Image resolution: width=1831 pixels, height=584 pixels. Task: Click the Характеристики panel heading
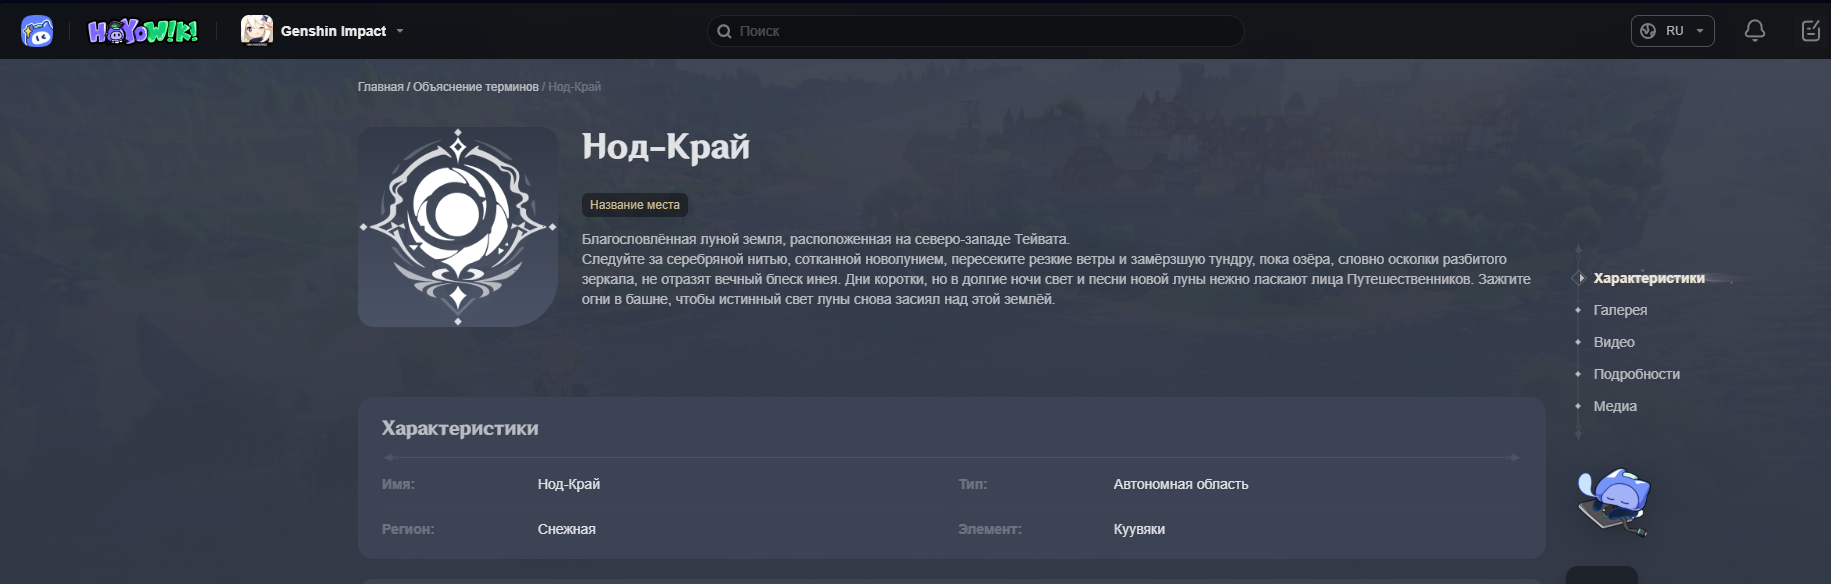point(460,428)
